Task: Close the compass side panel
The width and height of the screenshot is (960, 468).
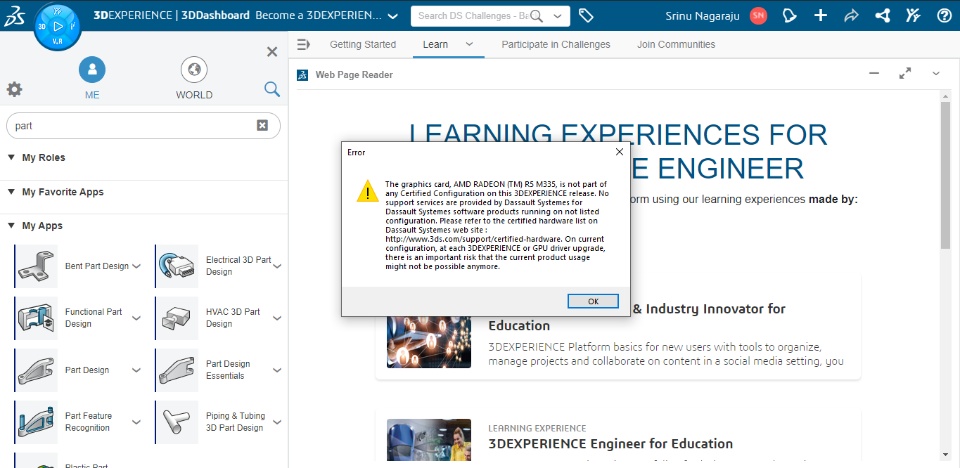Action: pos(272,52)
